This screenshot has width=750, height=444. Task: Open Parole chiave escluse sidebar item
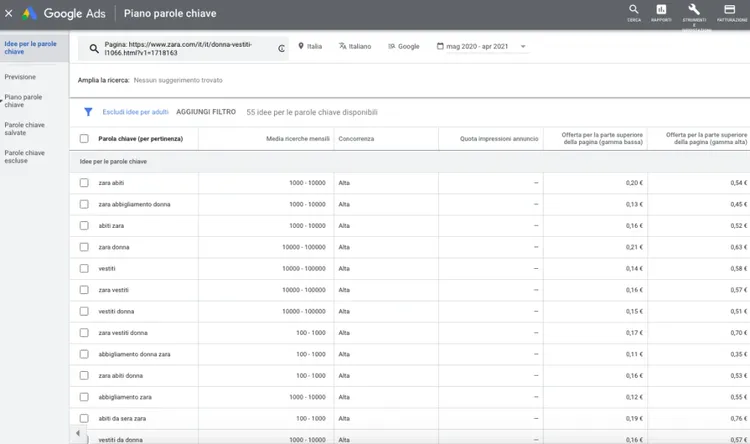pyautogui.click(x=24, y=156)
